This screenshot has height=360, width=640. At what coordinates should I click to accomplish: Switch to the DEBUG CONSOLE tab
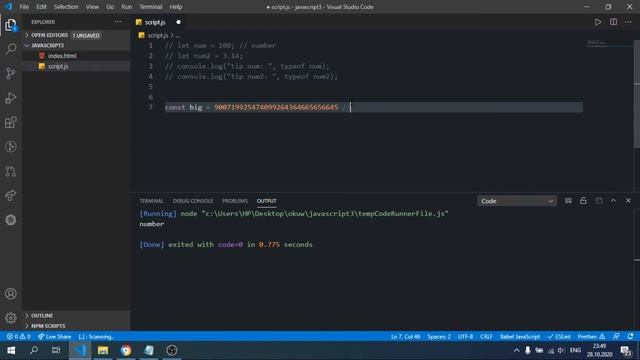[x=193, y=201]
